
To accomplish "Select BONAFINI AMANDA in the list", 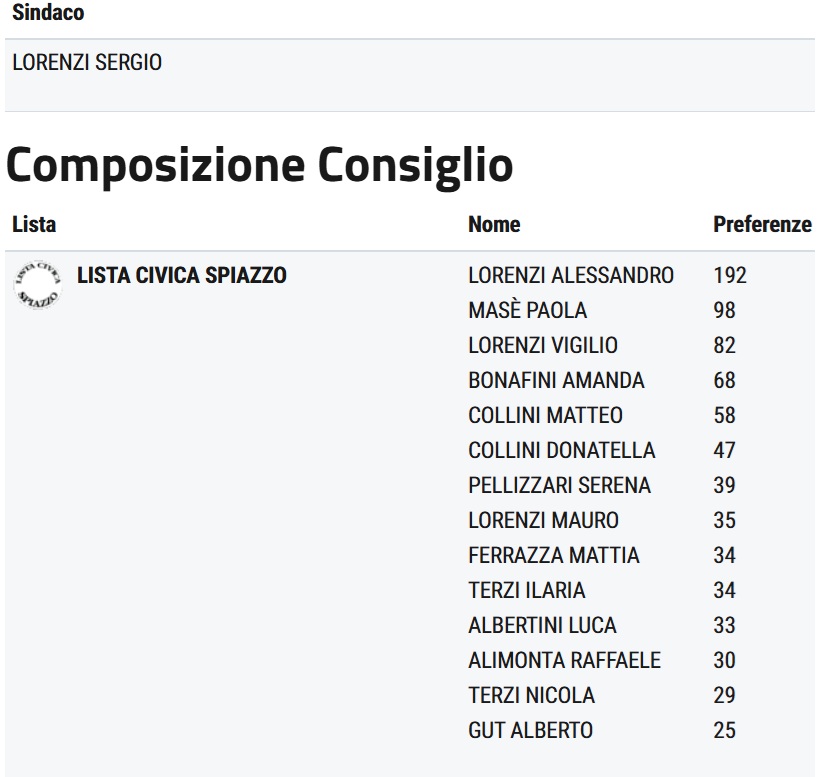I will 556,380.
